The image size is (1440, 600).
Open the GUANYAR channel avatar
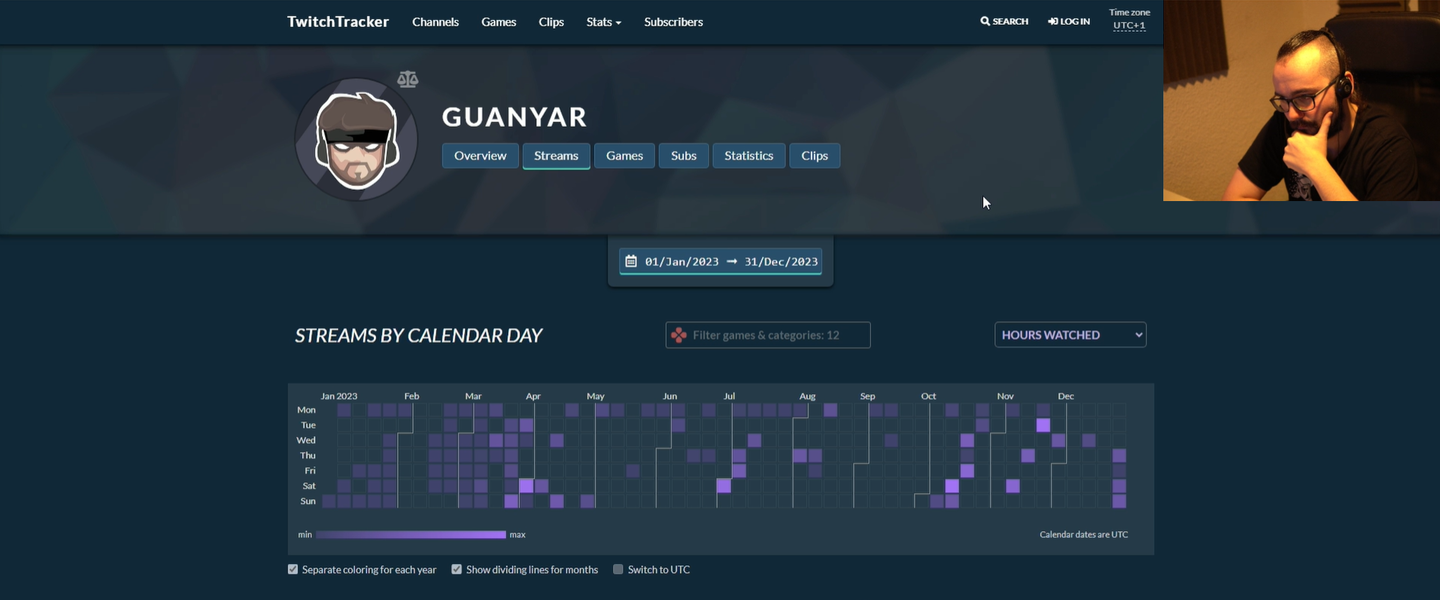click(x=356, y=139)
